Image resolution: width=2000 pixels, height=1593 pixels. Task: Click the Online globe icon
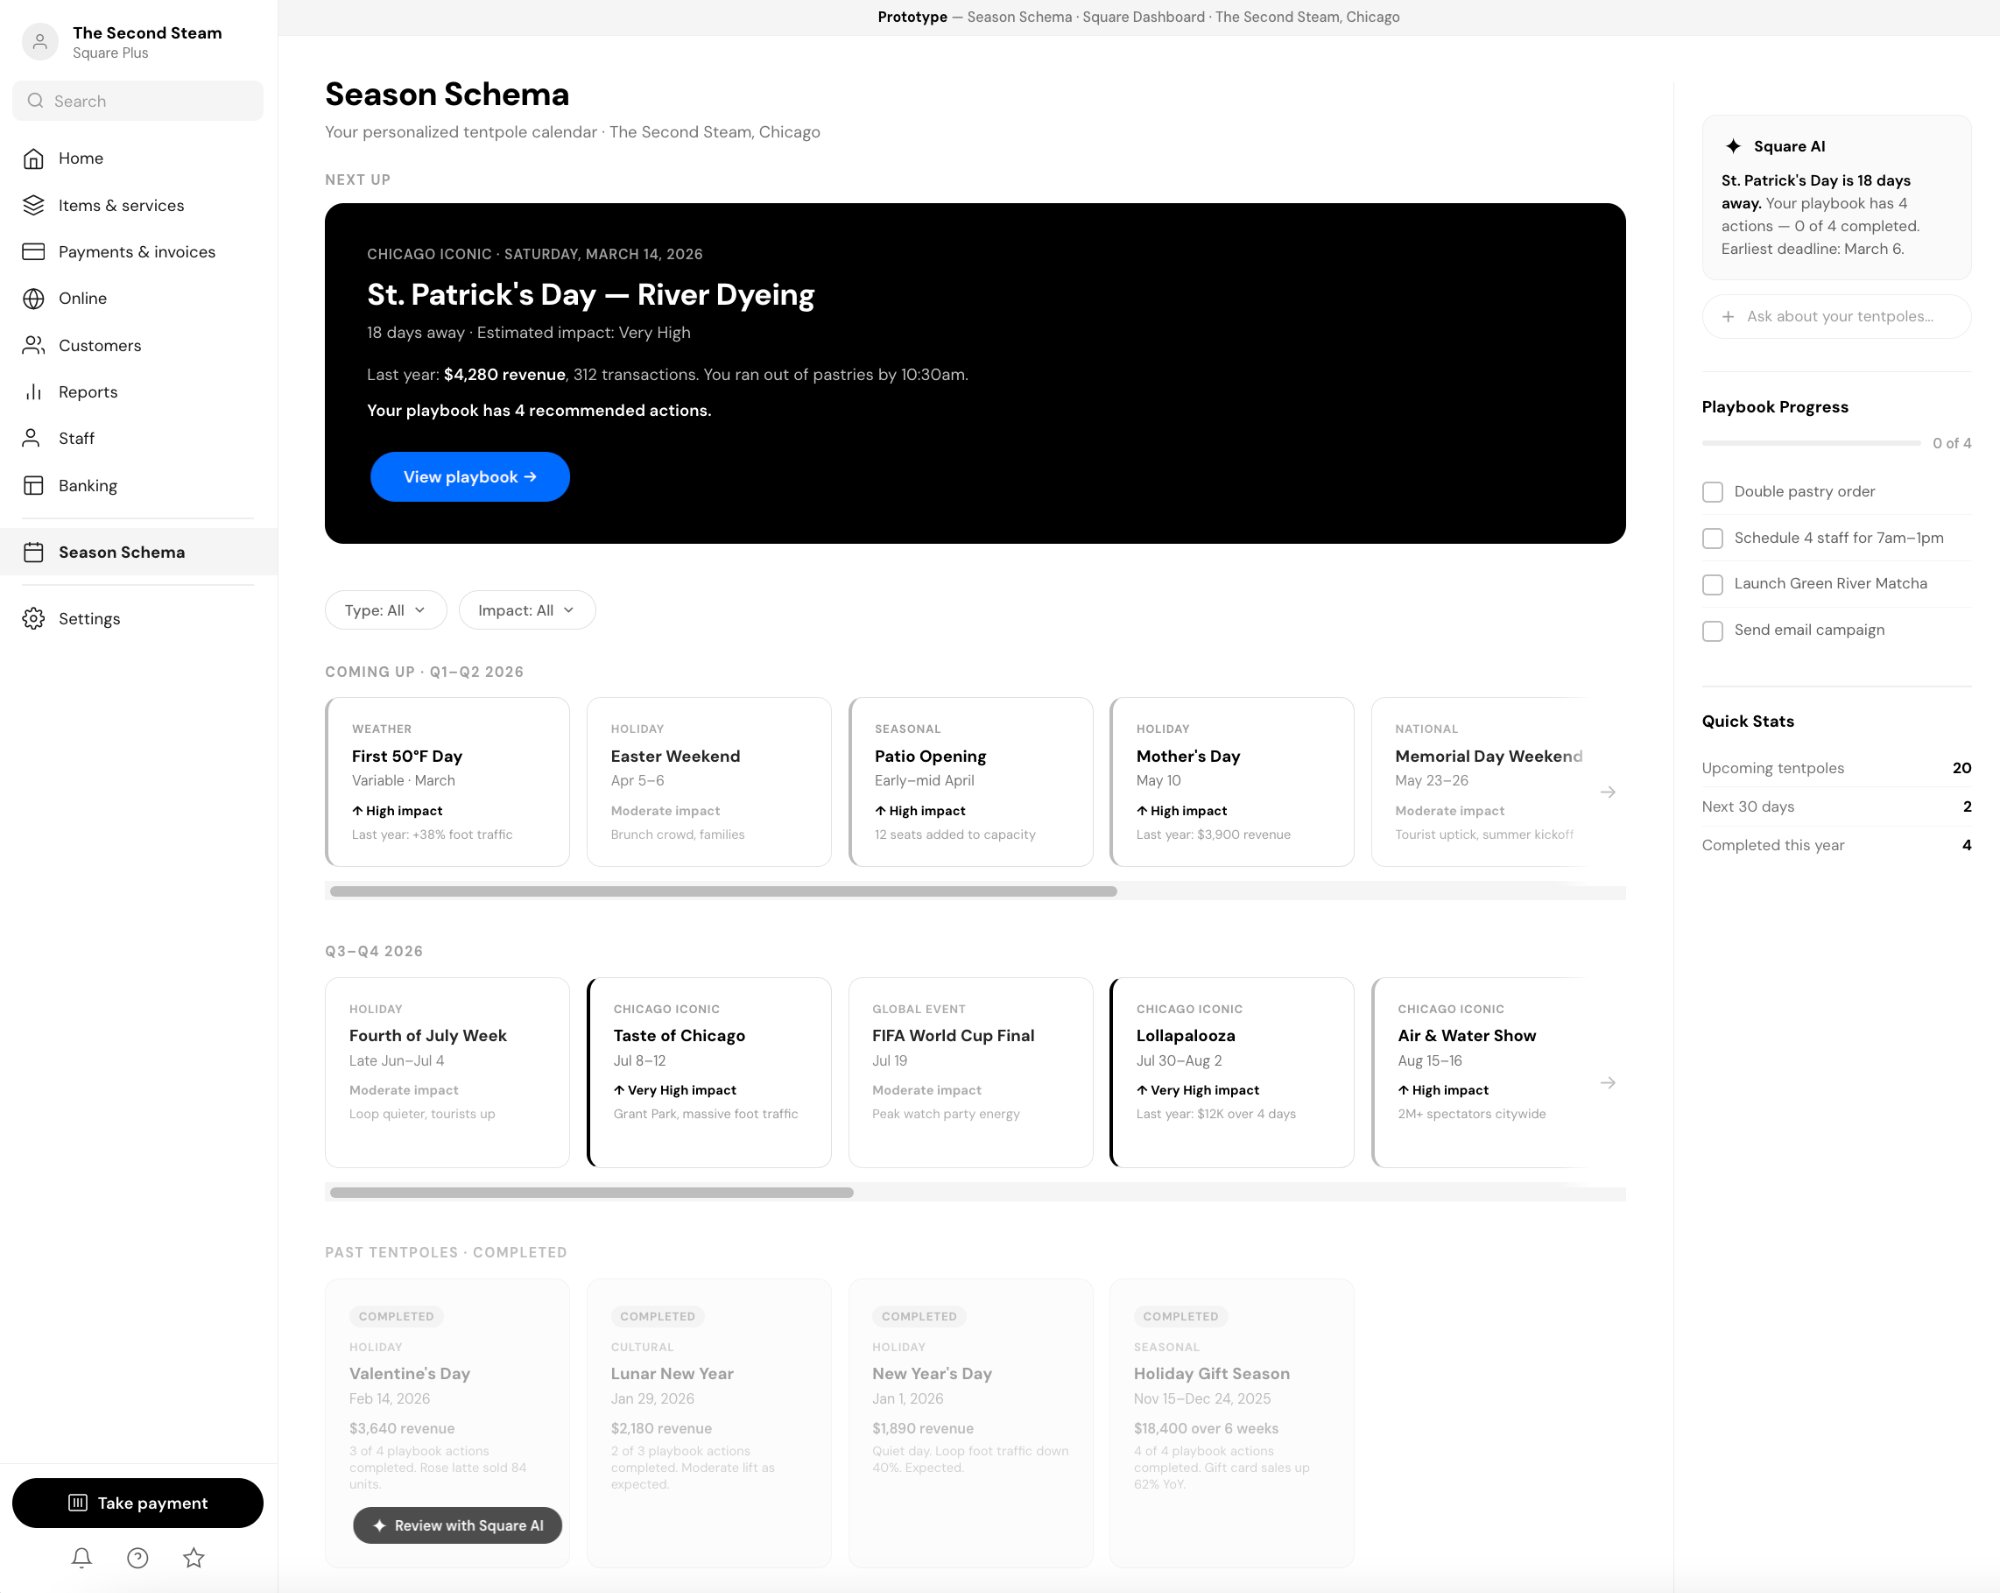(33, 298)
